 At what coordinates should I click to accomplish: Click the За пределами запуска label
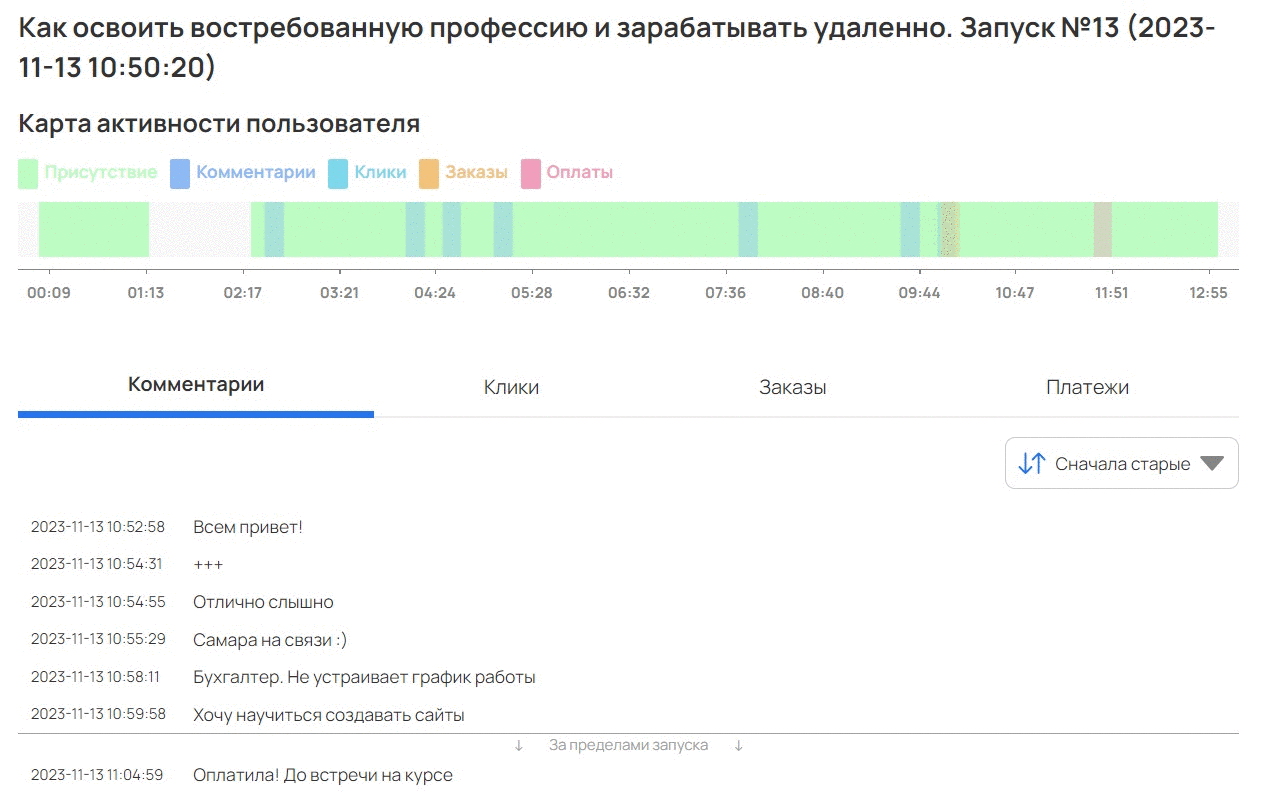pos(628,745)
